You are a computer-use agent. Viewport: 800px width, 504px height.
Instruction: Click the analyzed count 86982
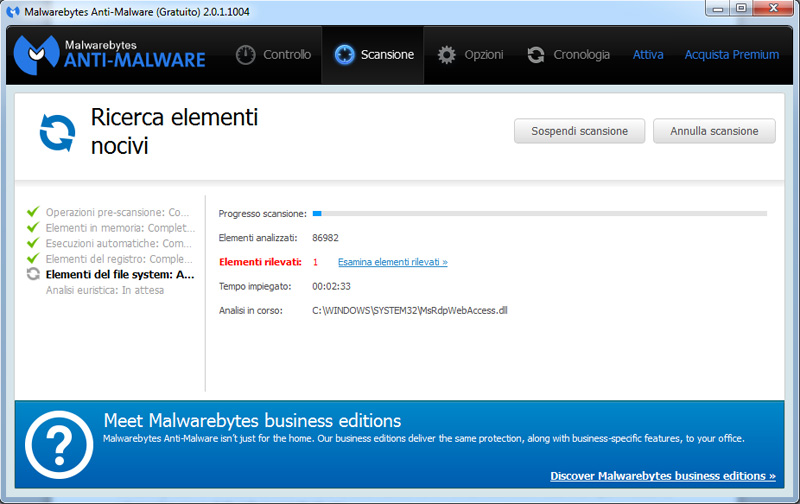click(x=326, y=238)
